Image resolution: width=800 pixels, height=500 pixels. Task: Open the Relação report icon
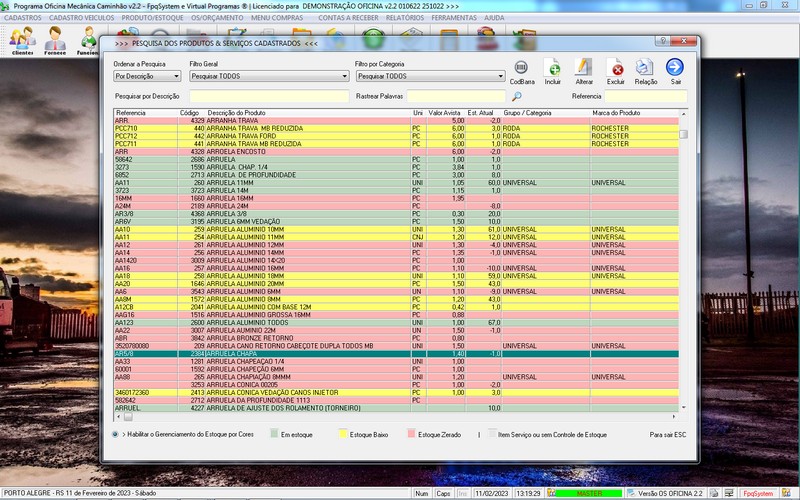(x=646, y=68)
